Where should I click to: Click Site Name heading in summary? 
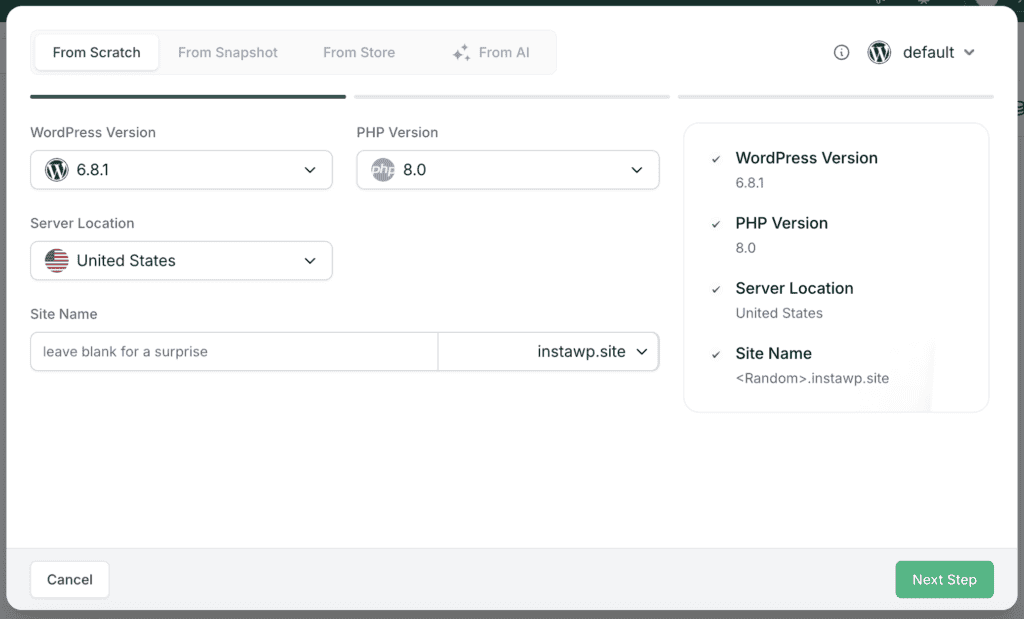coord(773,353)
